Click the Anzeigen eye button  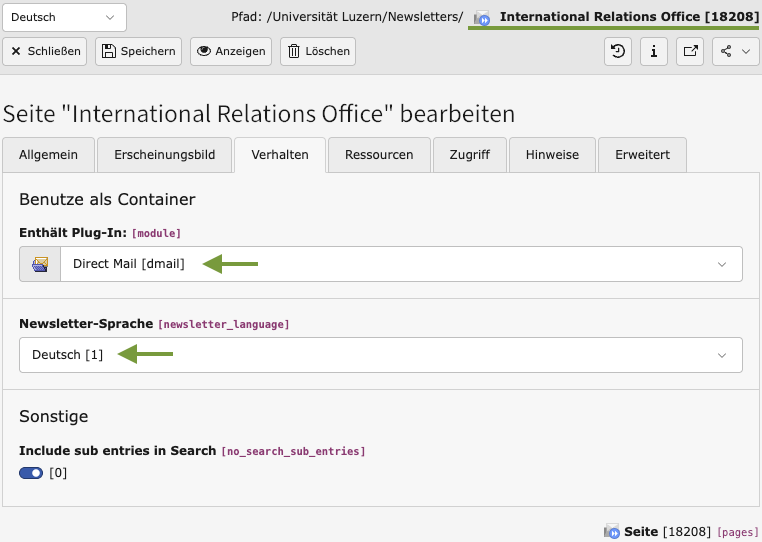(x=231, y=51)
